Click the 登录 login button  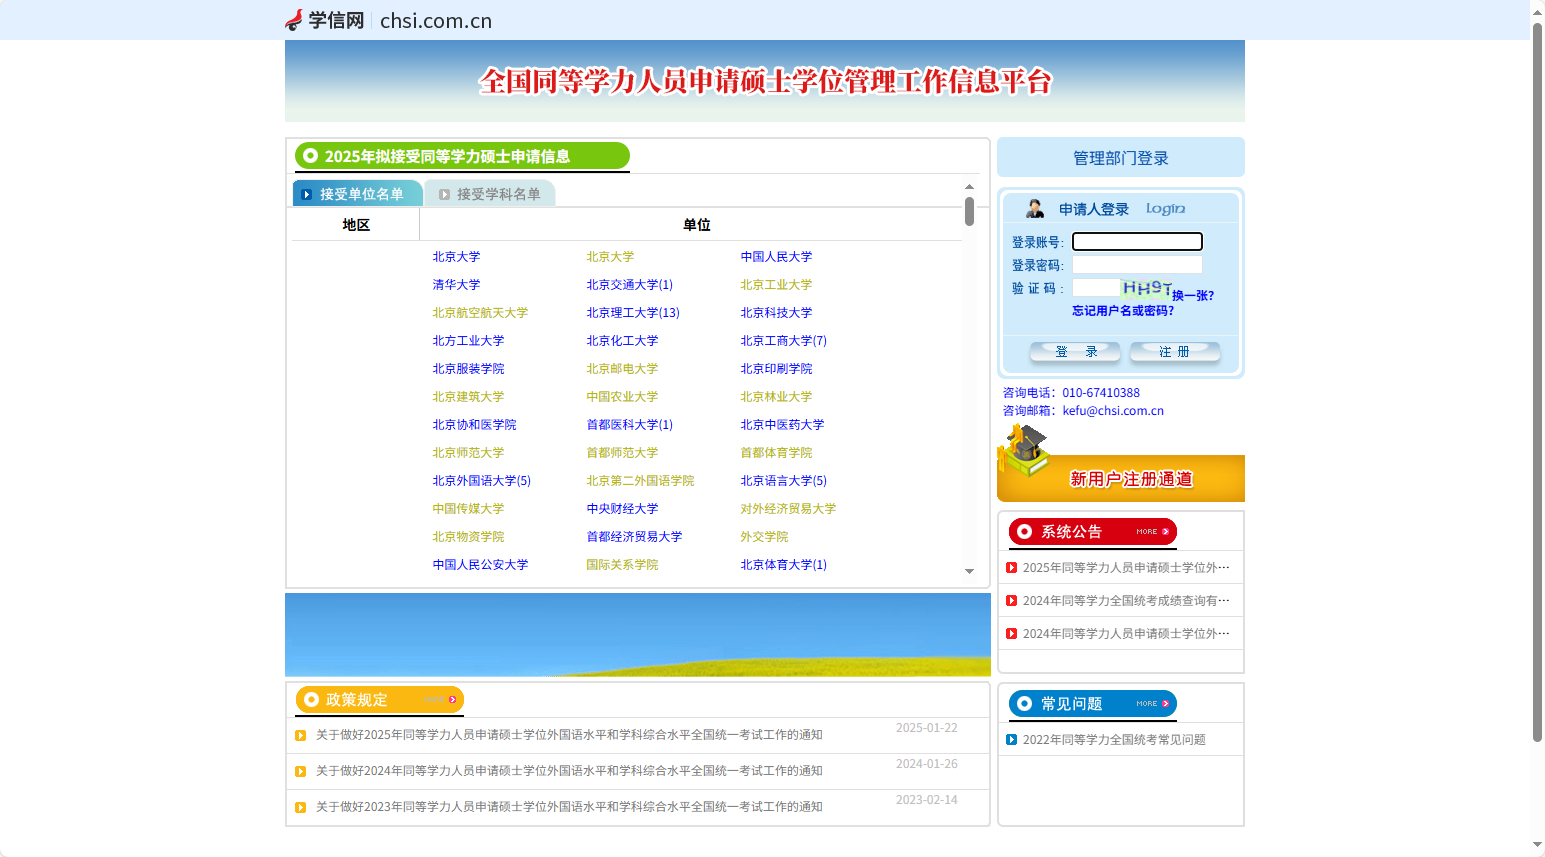pyautogui.click(x=1074, y=351)
